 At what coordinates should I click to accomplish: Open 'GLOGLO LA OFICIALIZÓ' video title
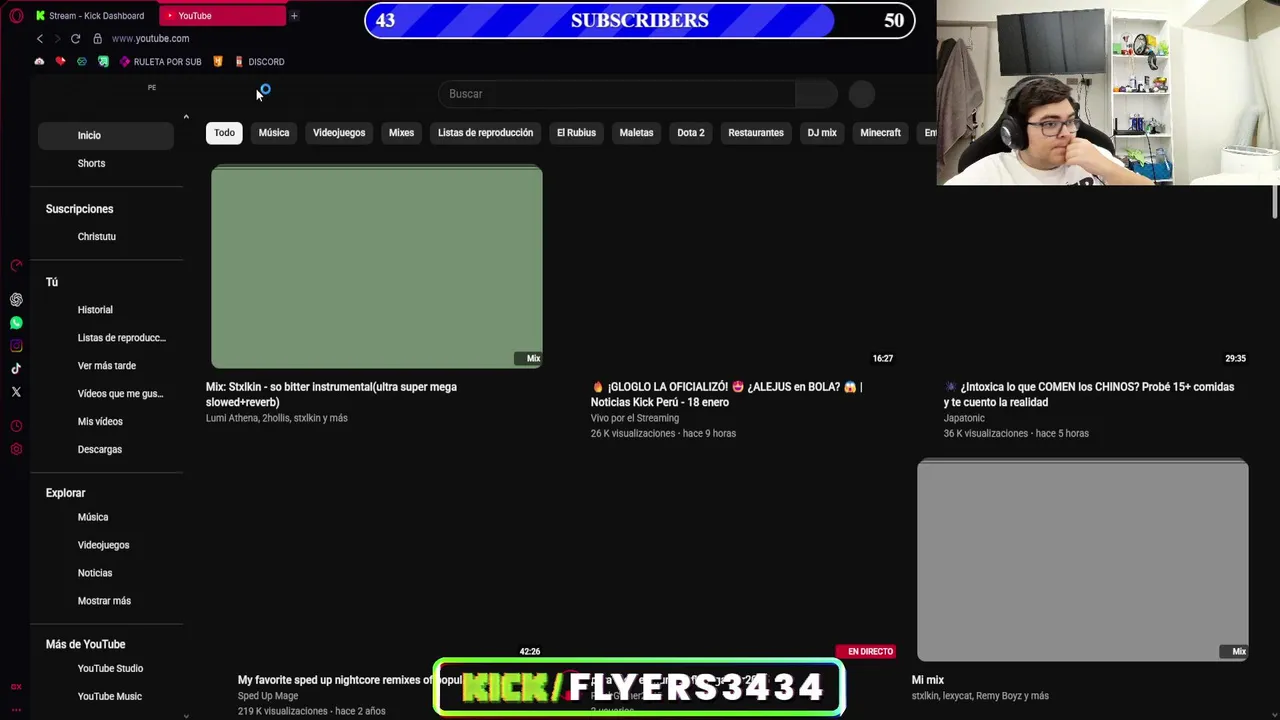727,394
